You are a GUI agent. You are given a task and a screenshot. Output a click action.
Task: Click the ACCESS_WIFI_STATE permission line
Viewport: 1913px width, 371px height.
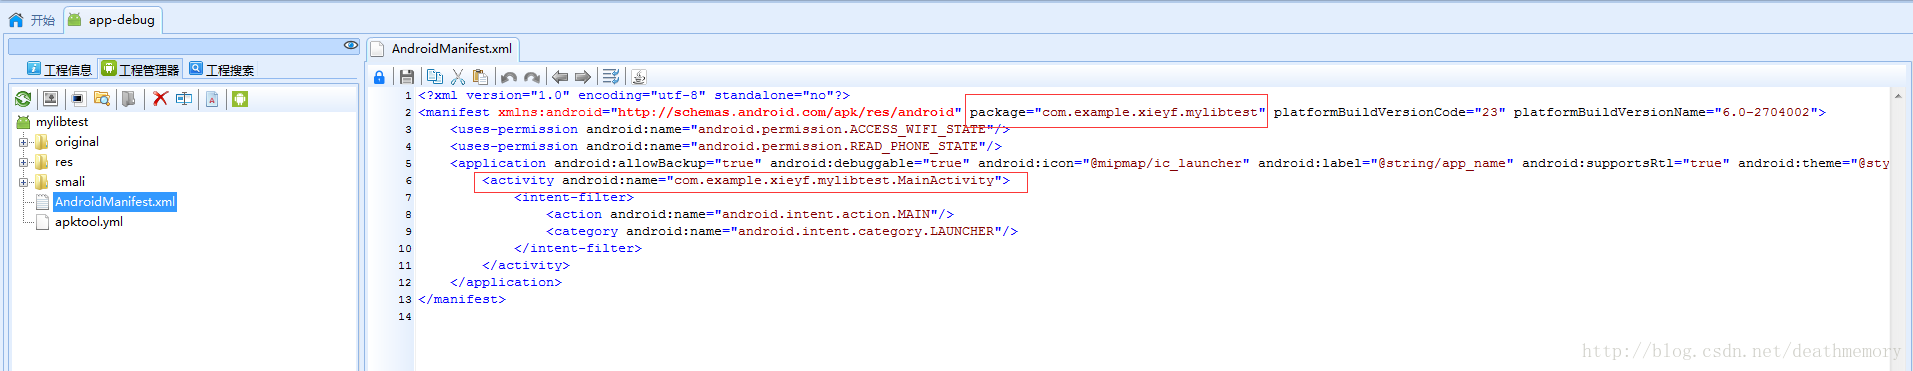click(730, 129)
